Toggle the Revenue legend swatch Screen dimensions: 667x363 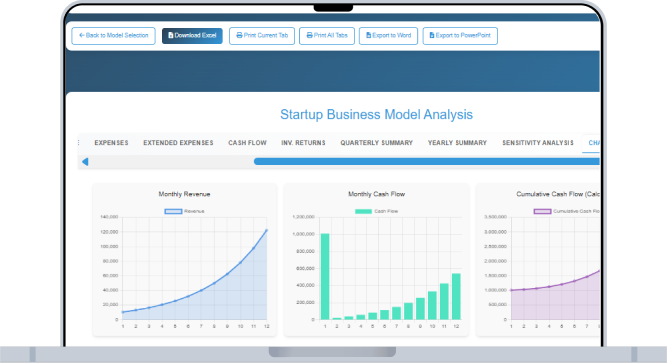click(173, 212)
